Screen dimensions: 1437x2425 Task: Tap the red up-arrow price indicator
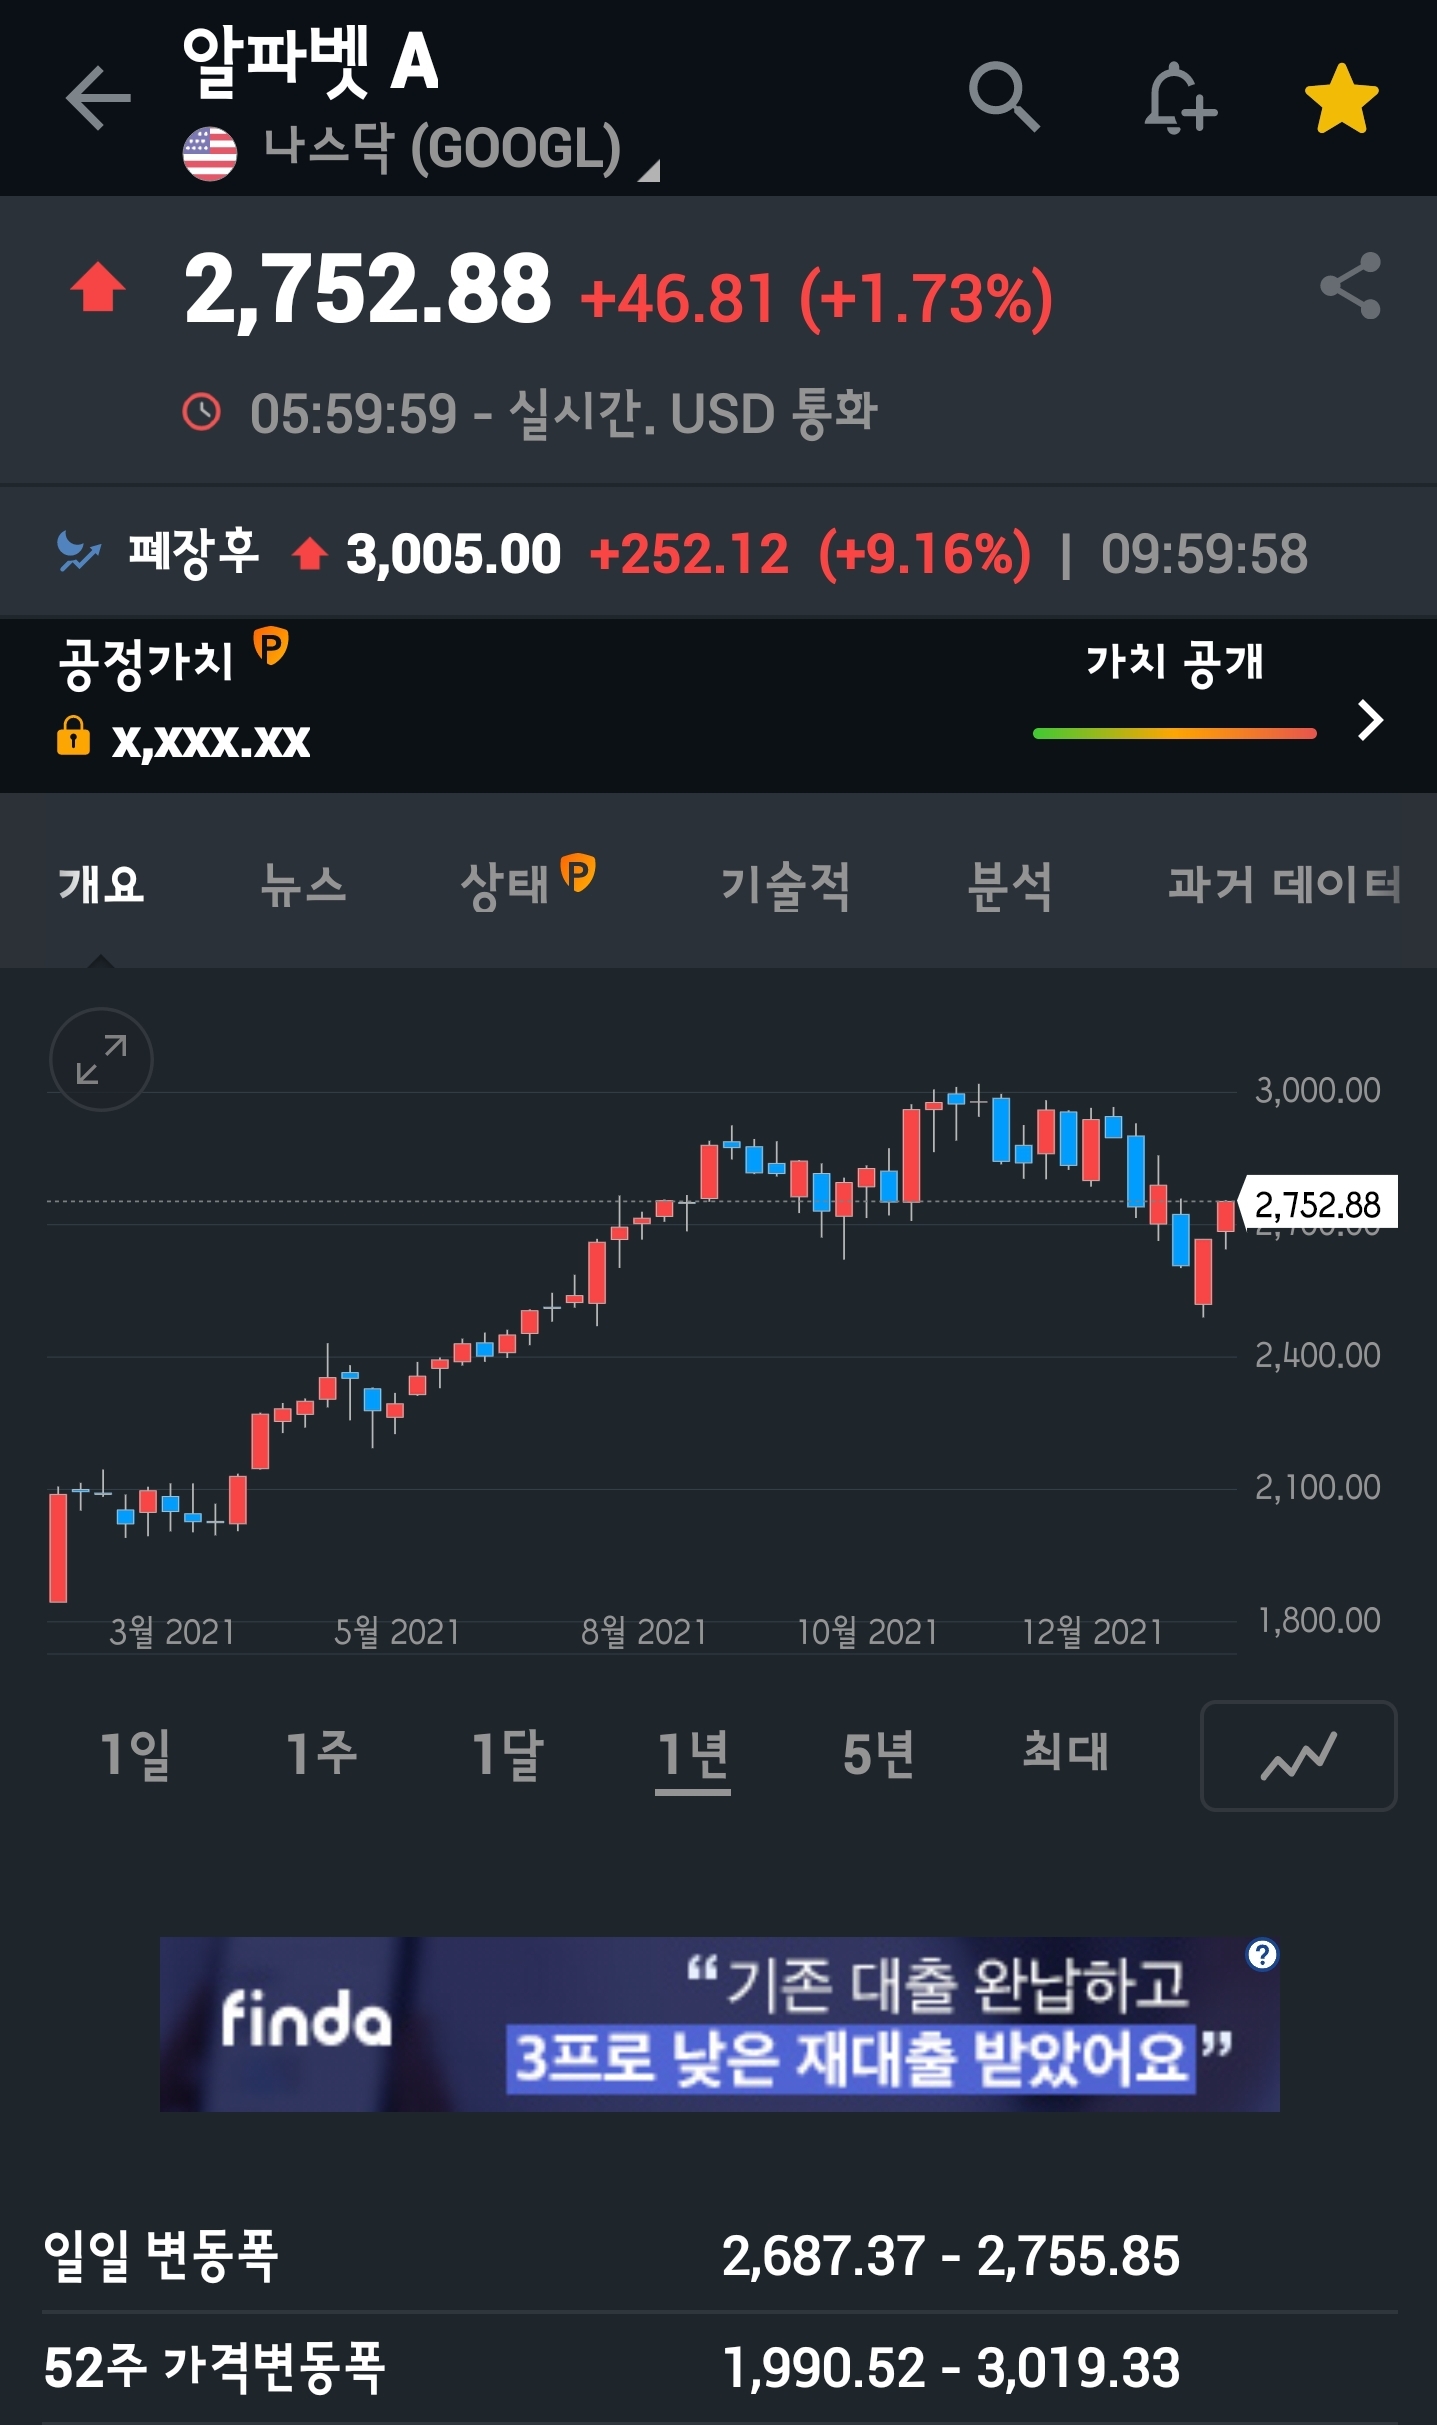97,287
